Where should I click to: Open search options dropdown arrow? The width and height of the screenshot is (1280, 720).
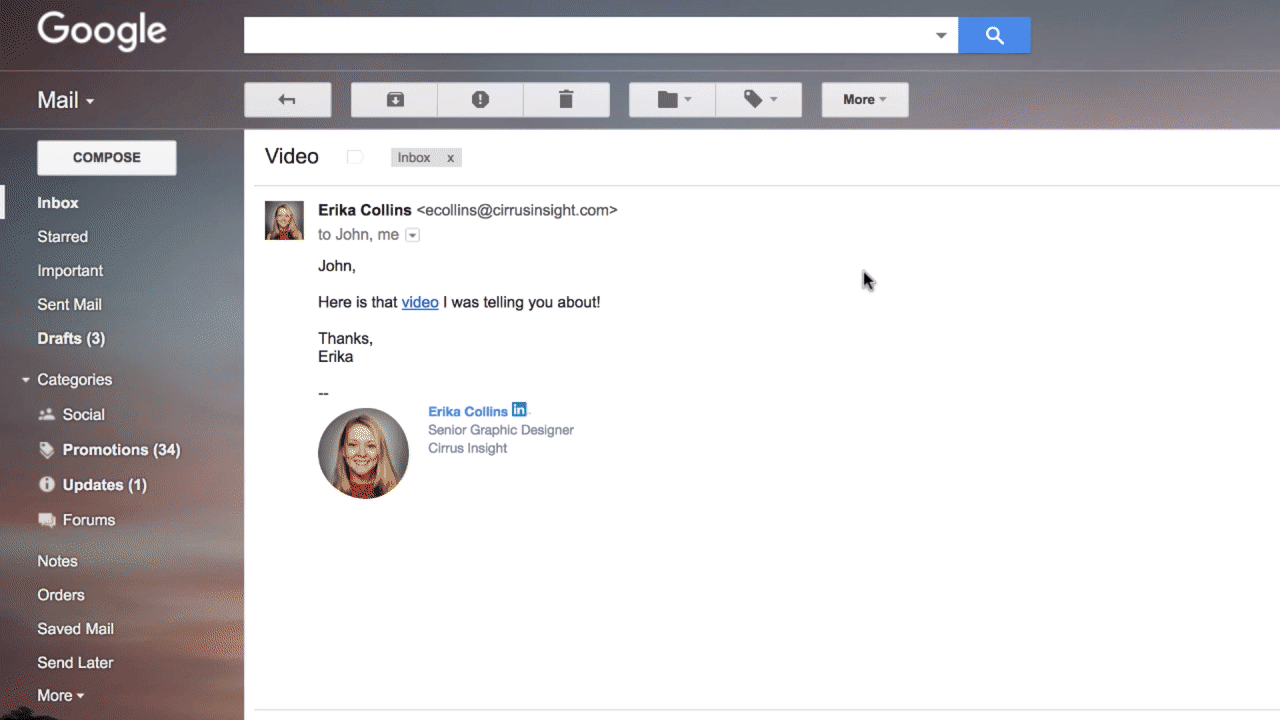(x=941, y=36)
